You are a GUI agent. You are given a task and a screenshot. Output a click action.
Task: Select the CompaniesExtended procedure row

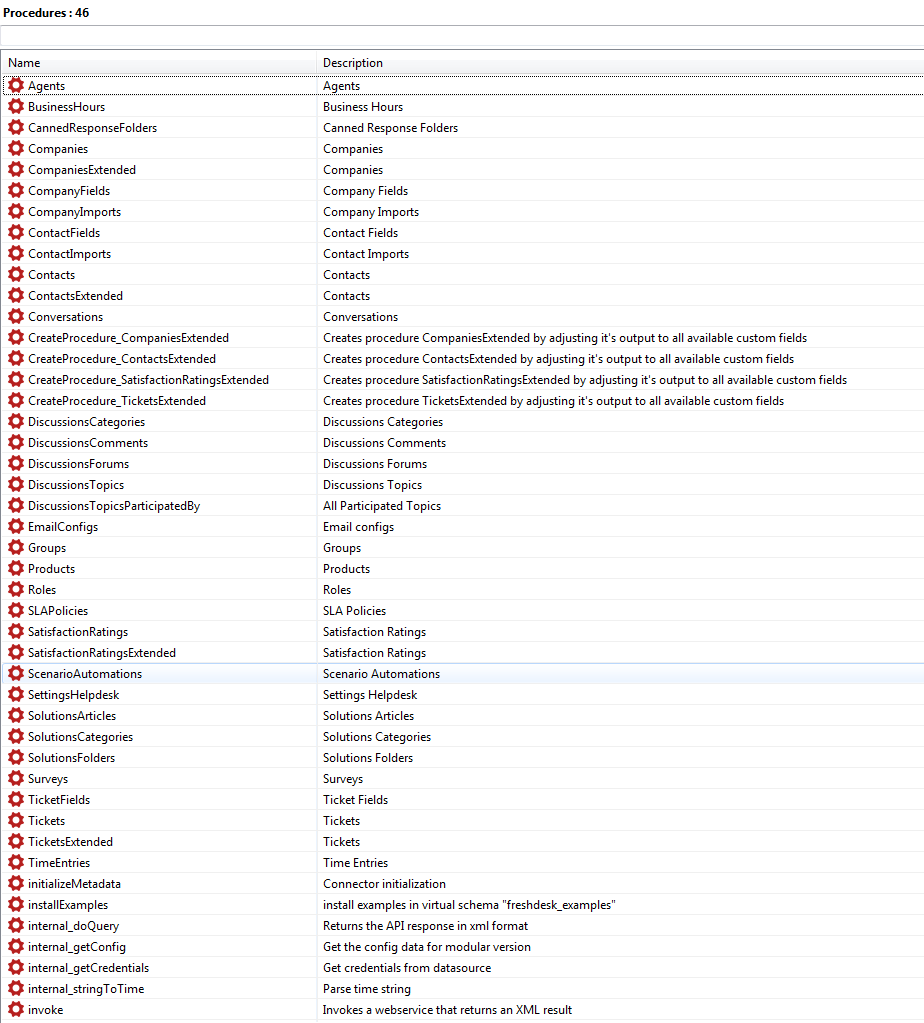pos(82,170)
